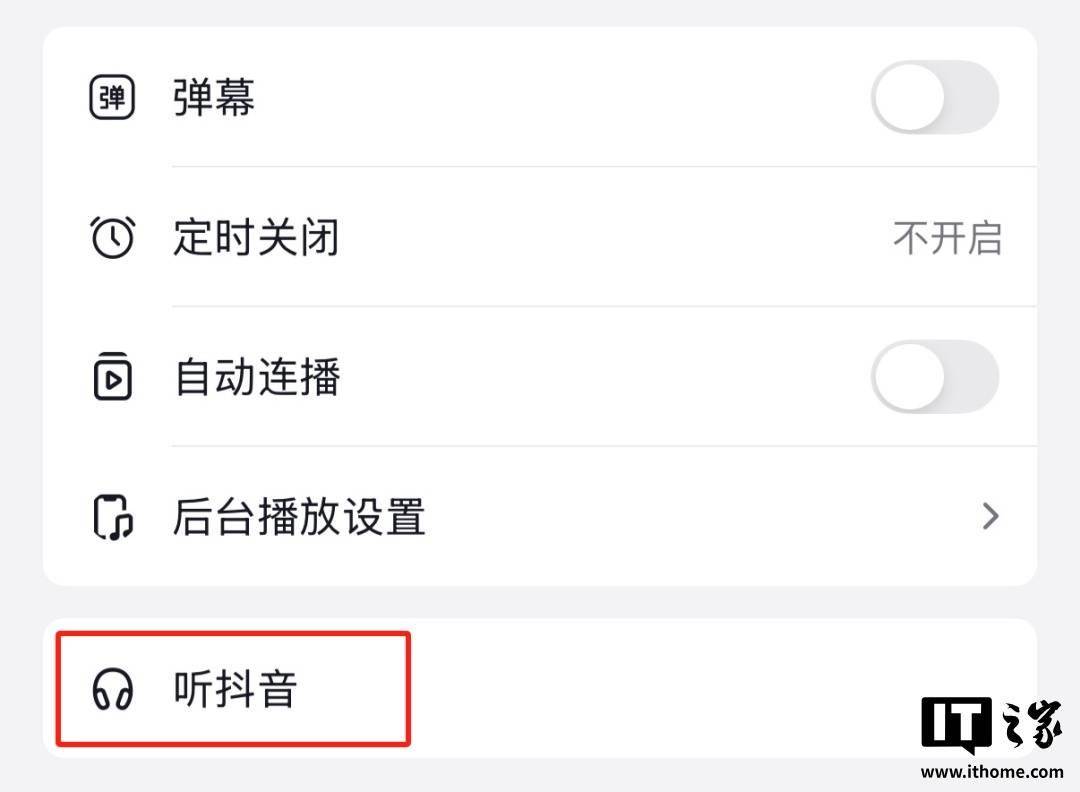The image size is (1080, 792).
Task: Select the 后台播放设置 text label
Action: [299, 517]
